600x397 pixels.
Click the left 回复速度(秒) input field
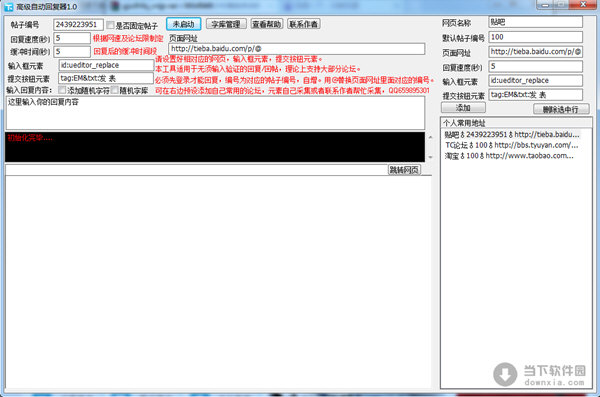[72, 38]
